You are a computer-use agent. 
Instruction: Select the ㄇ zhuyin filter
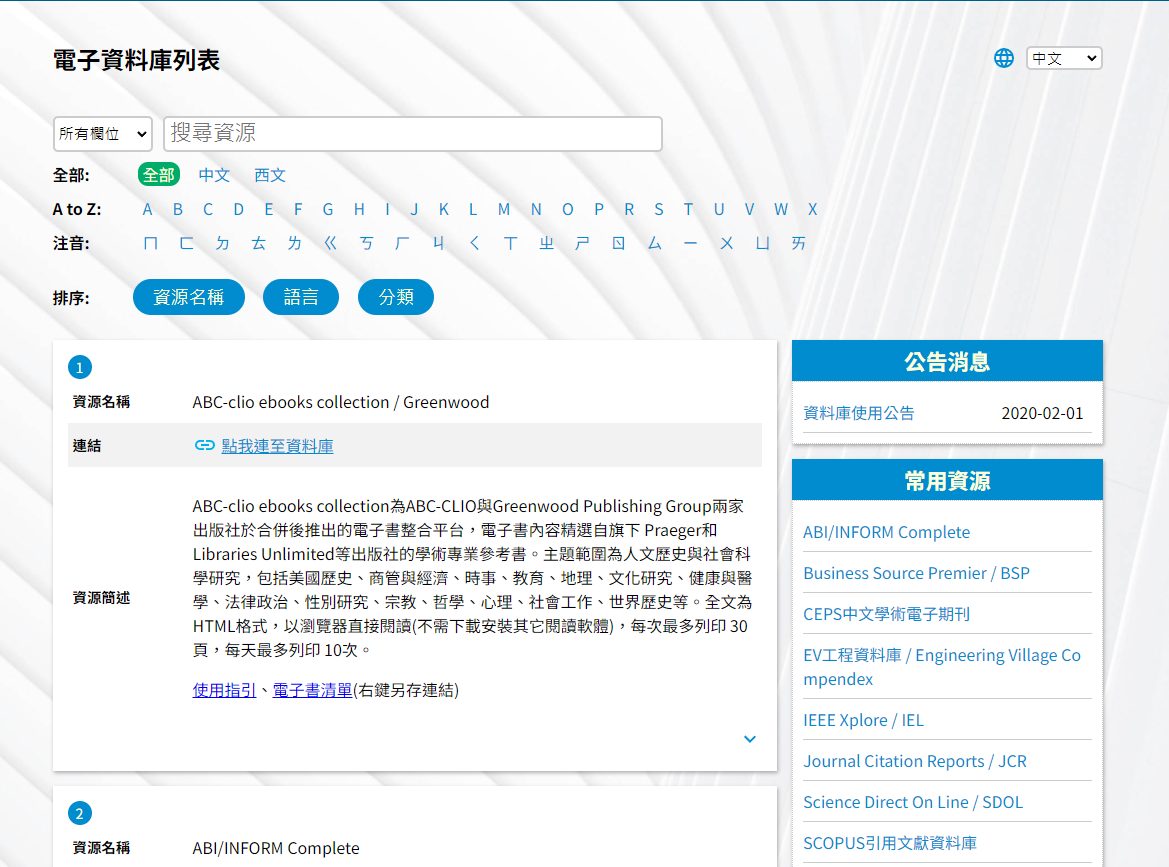[x=151, y=243]
